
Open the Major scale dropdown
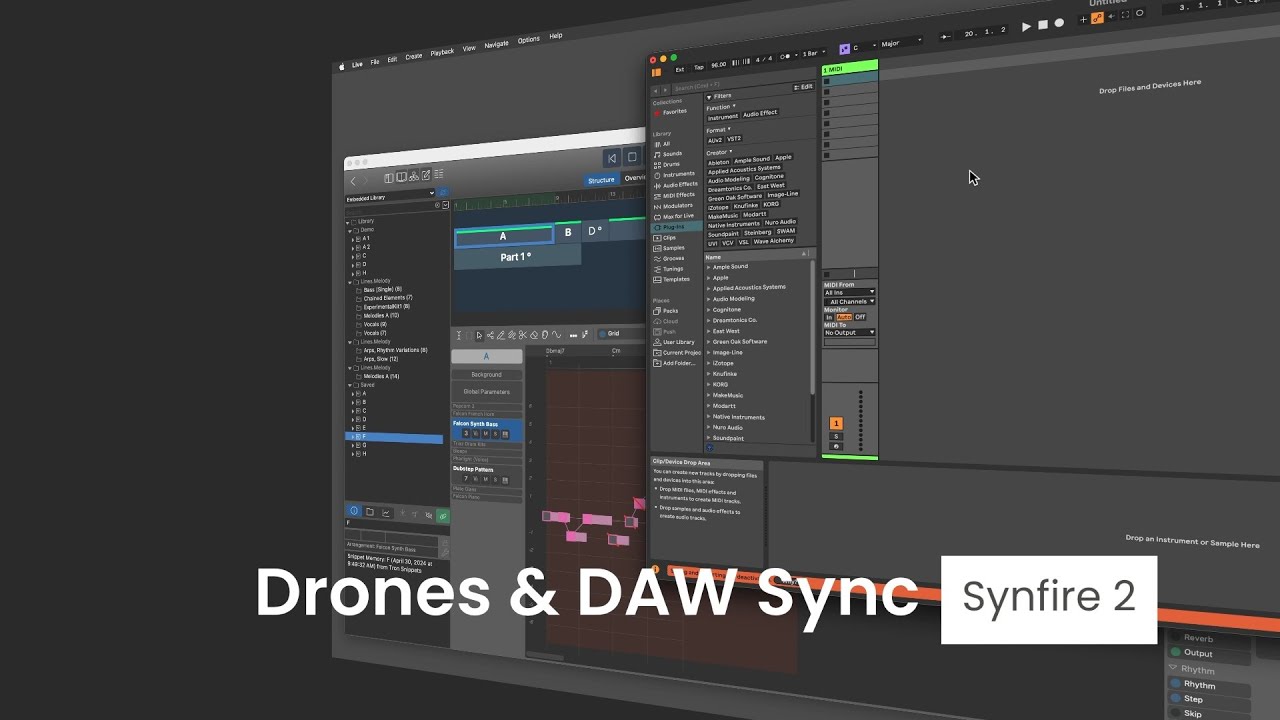[901, 44]
